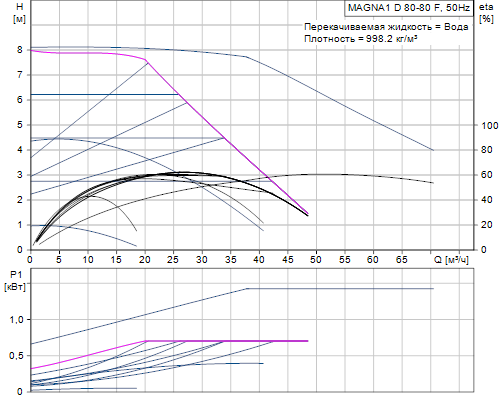Click the 25 tick on flow axis
This screenshot has width=500, height=400.
pyautogui.click(x=173, y=260)
